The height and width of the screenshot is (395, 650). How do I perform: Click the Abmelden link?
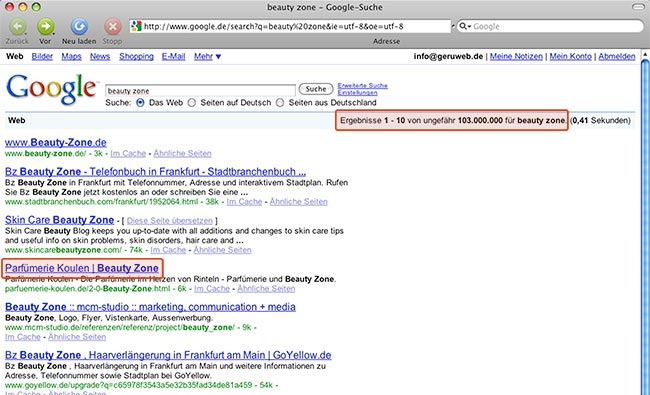coord(616,56)
